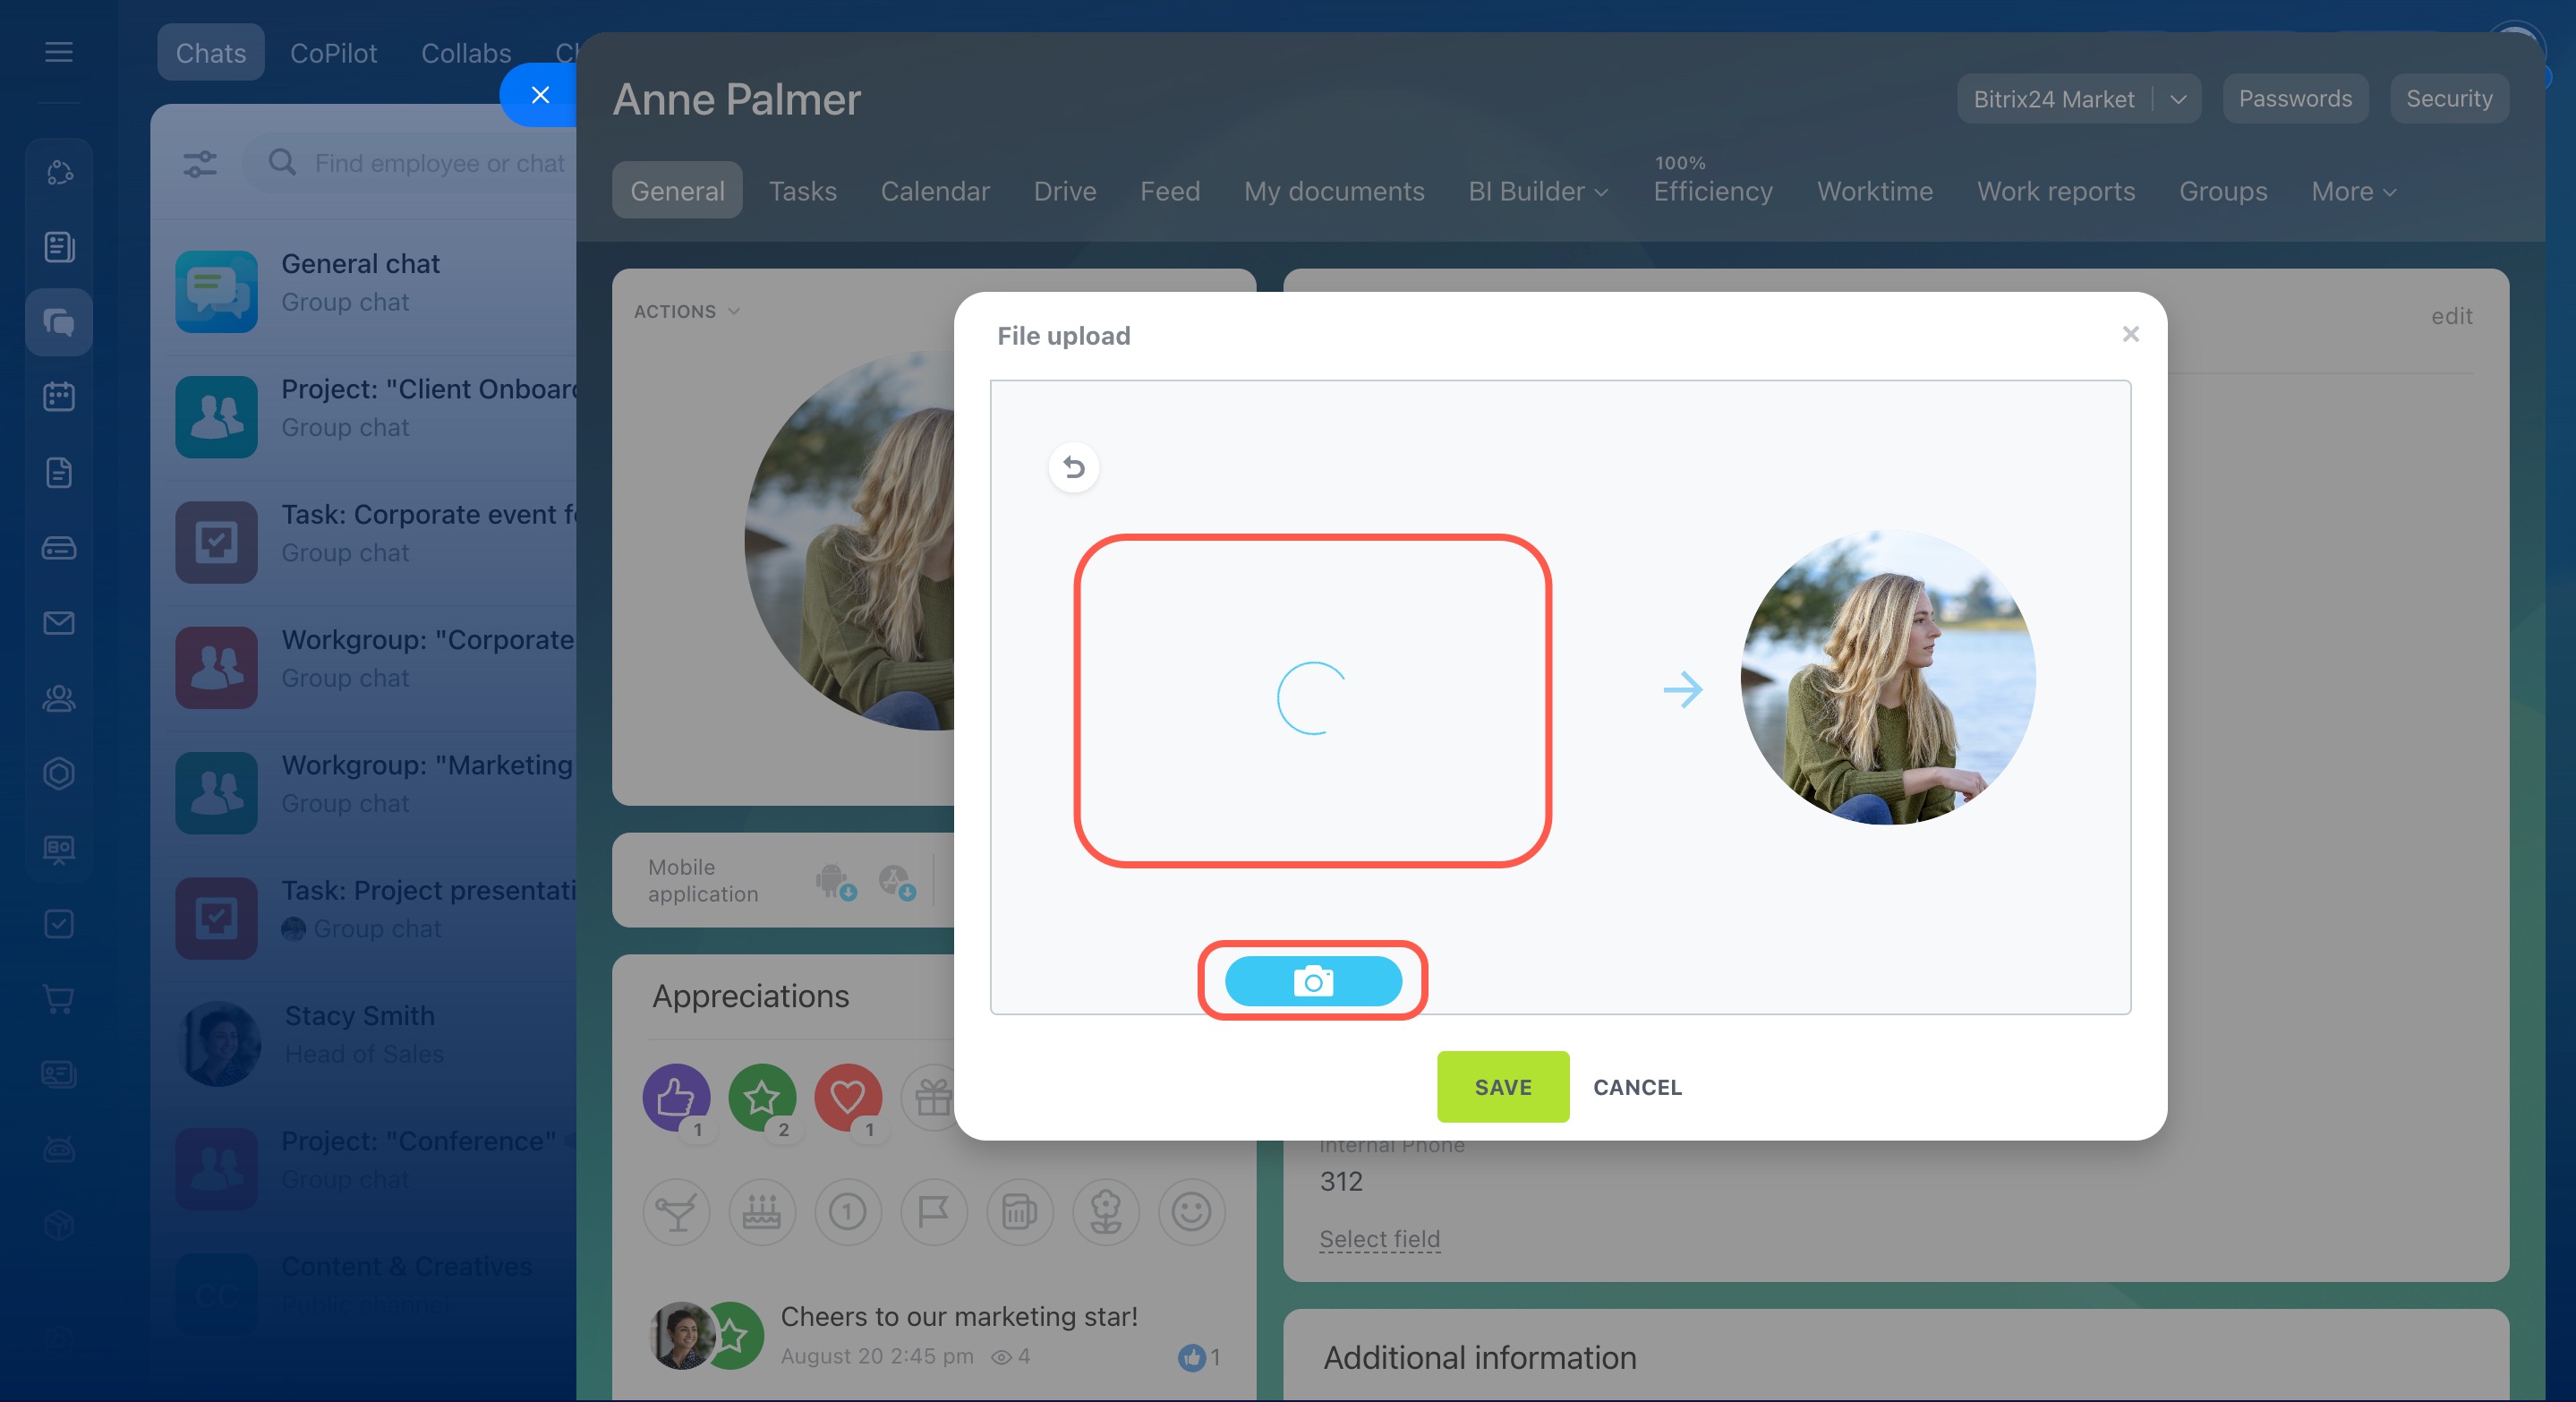
Task: Open the My documents tab
Action: click(x=1334, y=191)
